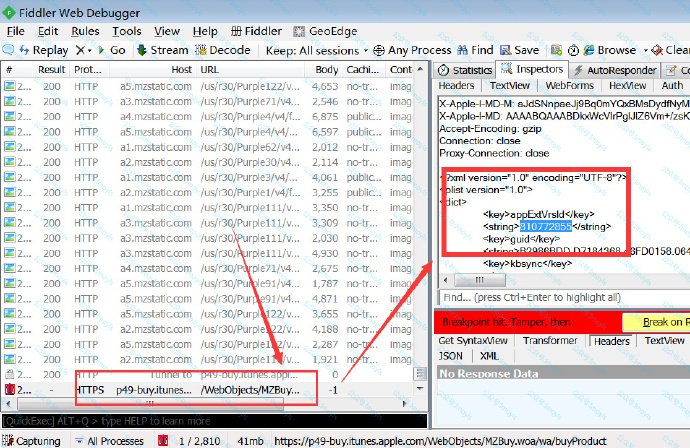Open the Tools menu
Viewport: 690px width, 448px height.
[x=127, y=31]
